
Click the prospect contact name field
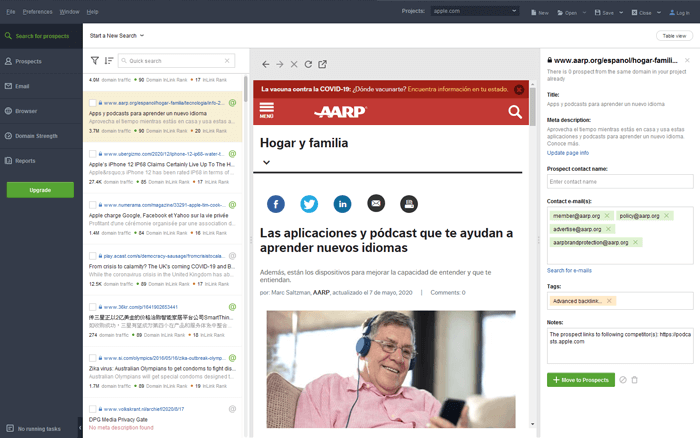pos(620,182)
